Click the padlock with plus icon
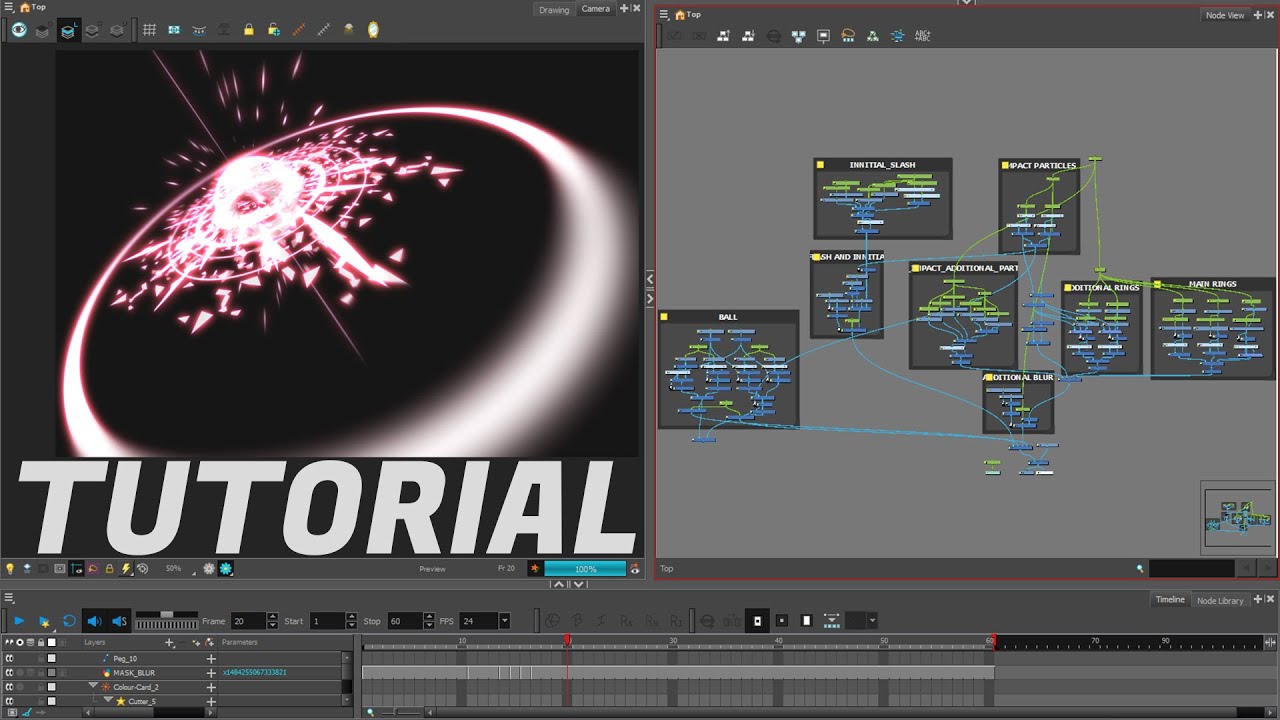Image resolution: width=1280 pixels, height=720 pixels. tap(273, 30)
